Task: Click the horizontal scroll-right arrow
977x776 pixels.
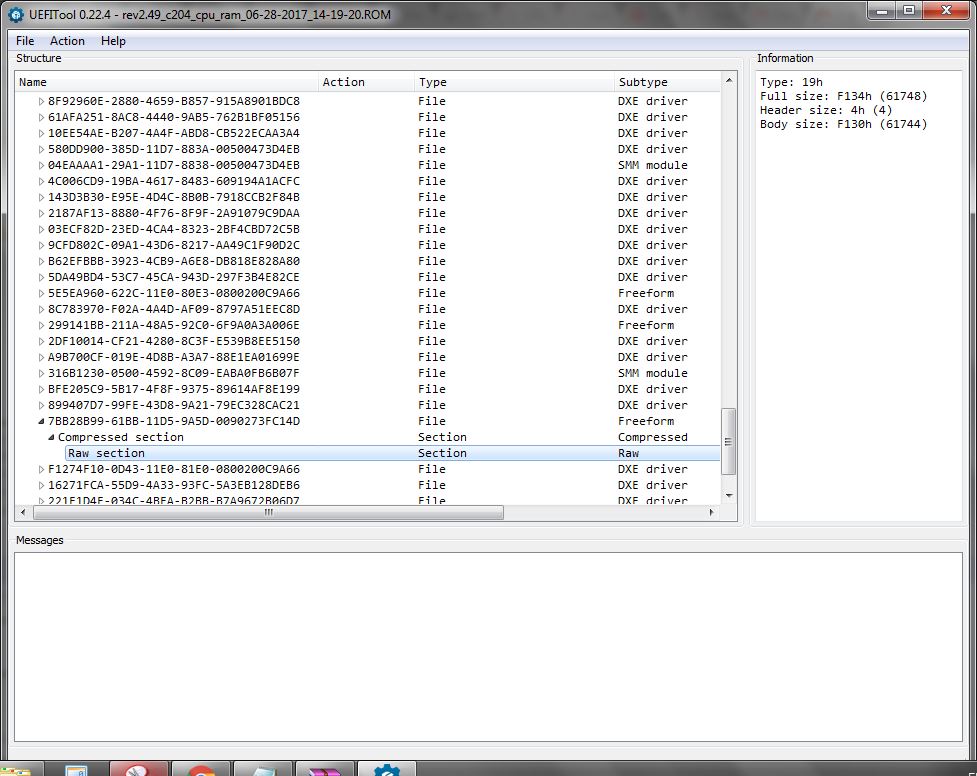Action: (712, 512)
